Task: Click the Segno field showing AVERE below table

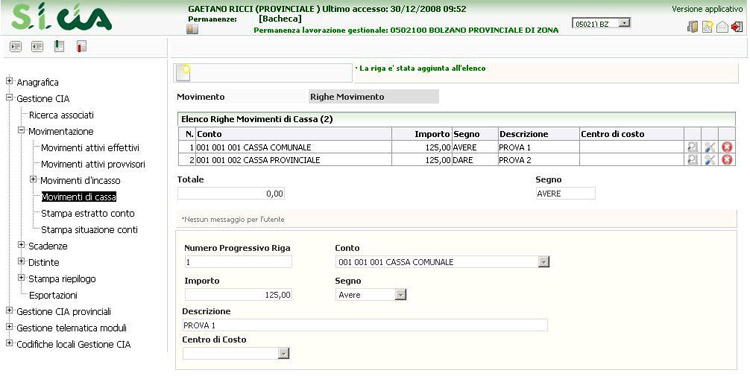Action: pos(565,194)
